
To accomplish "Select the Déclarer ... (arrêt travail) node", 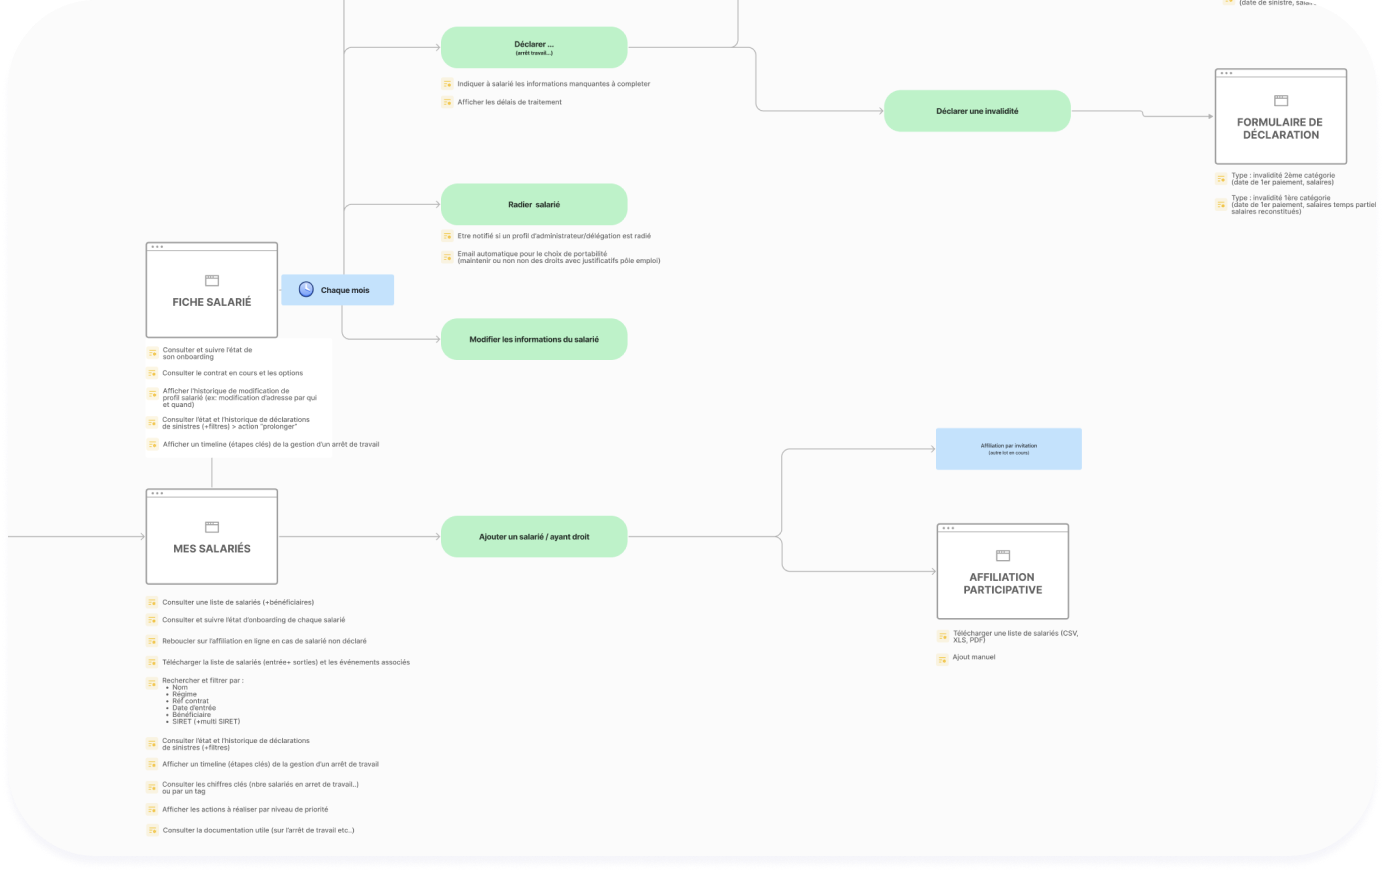I will 534,47.
